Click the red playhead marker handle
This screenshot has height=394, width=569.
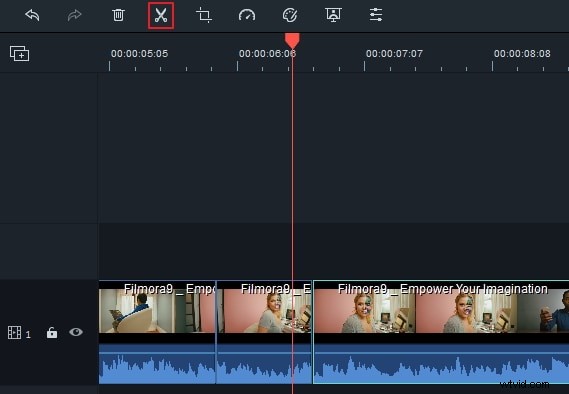click(x=292, y=41)
